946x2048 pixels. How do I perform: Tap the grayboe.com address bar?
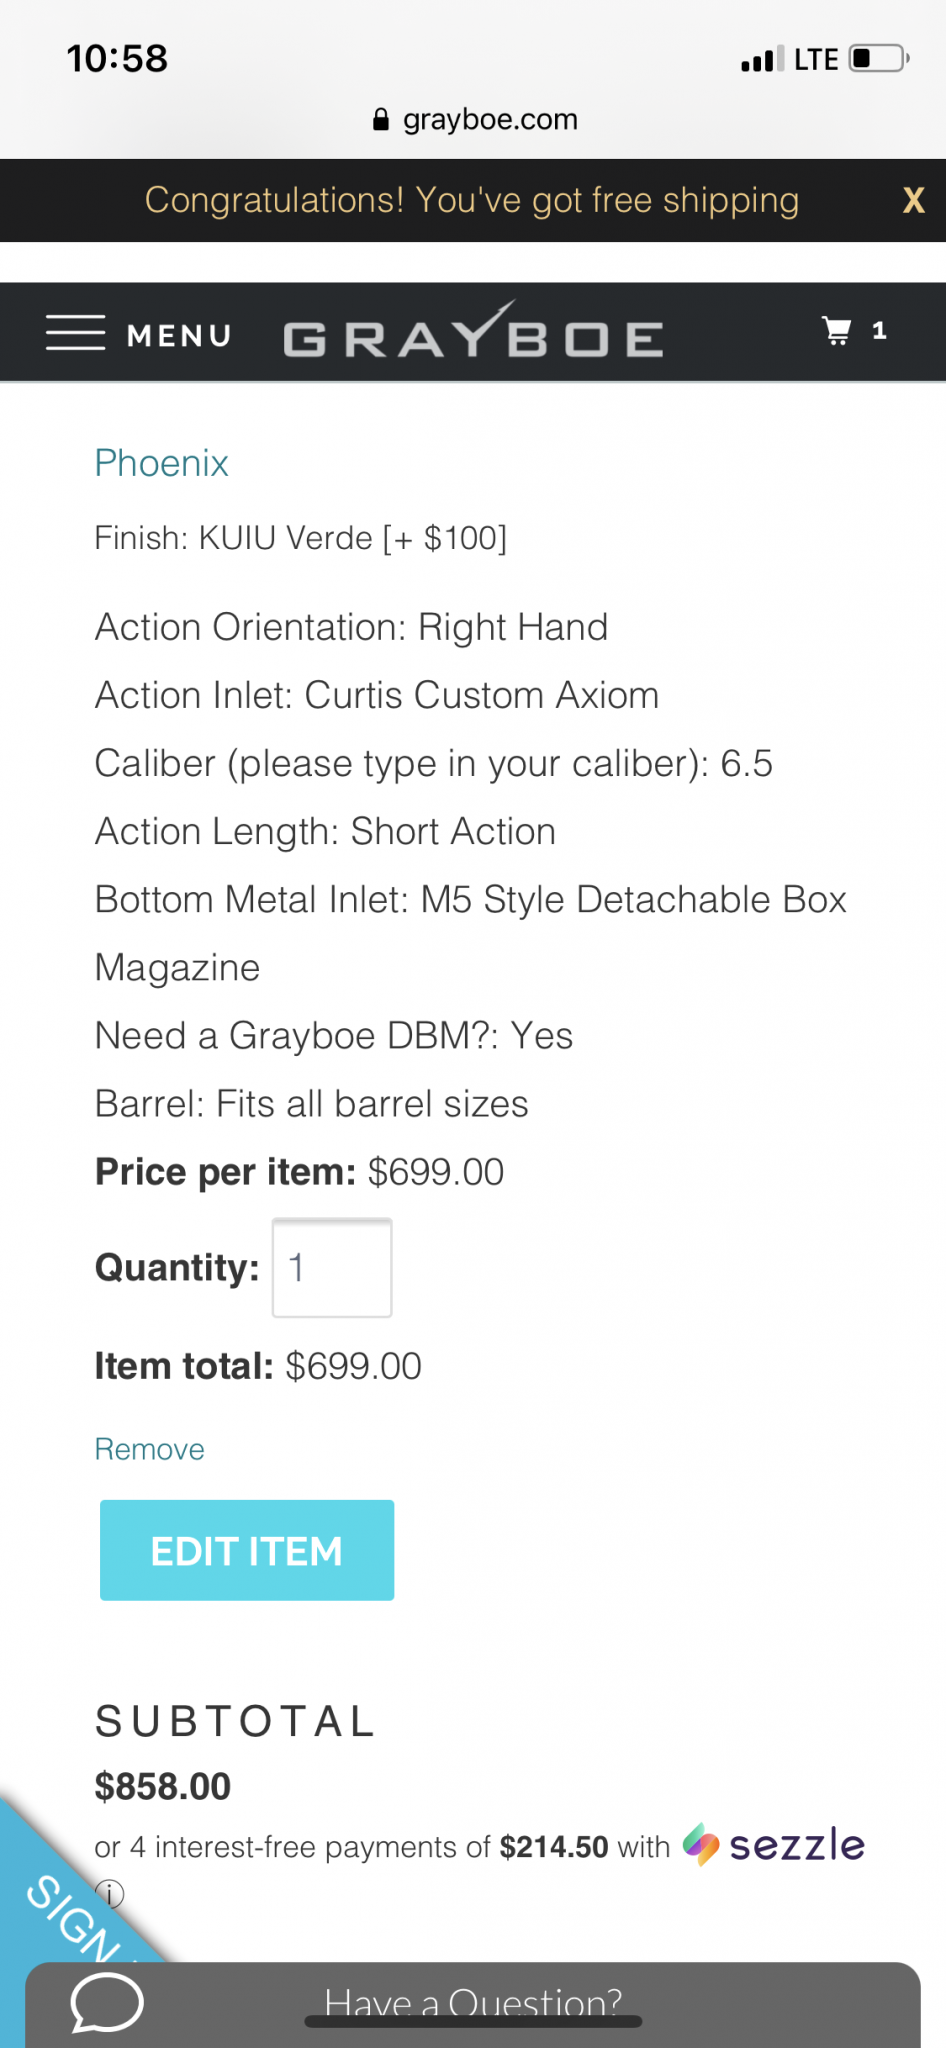pyautogui.click(x=475, y=120)
